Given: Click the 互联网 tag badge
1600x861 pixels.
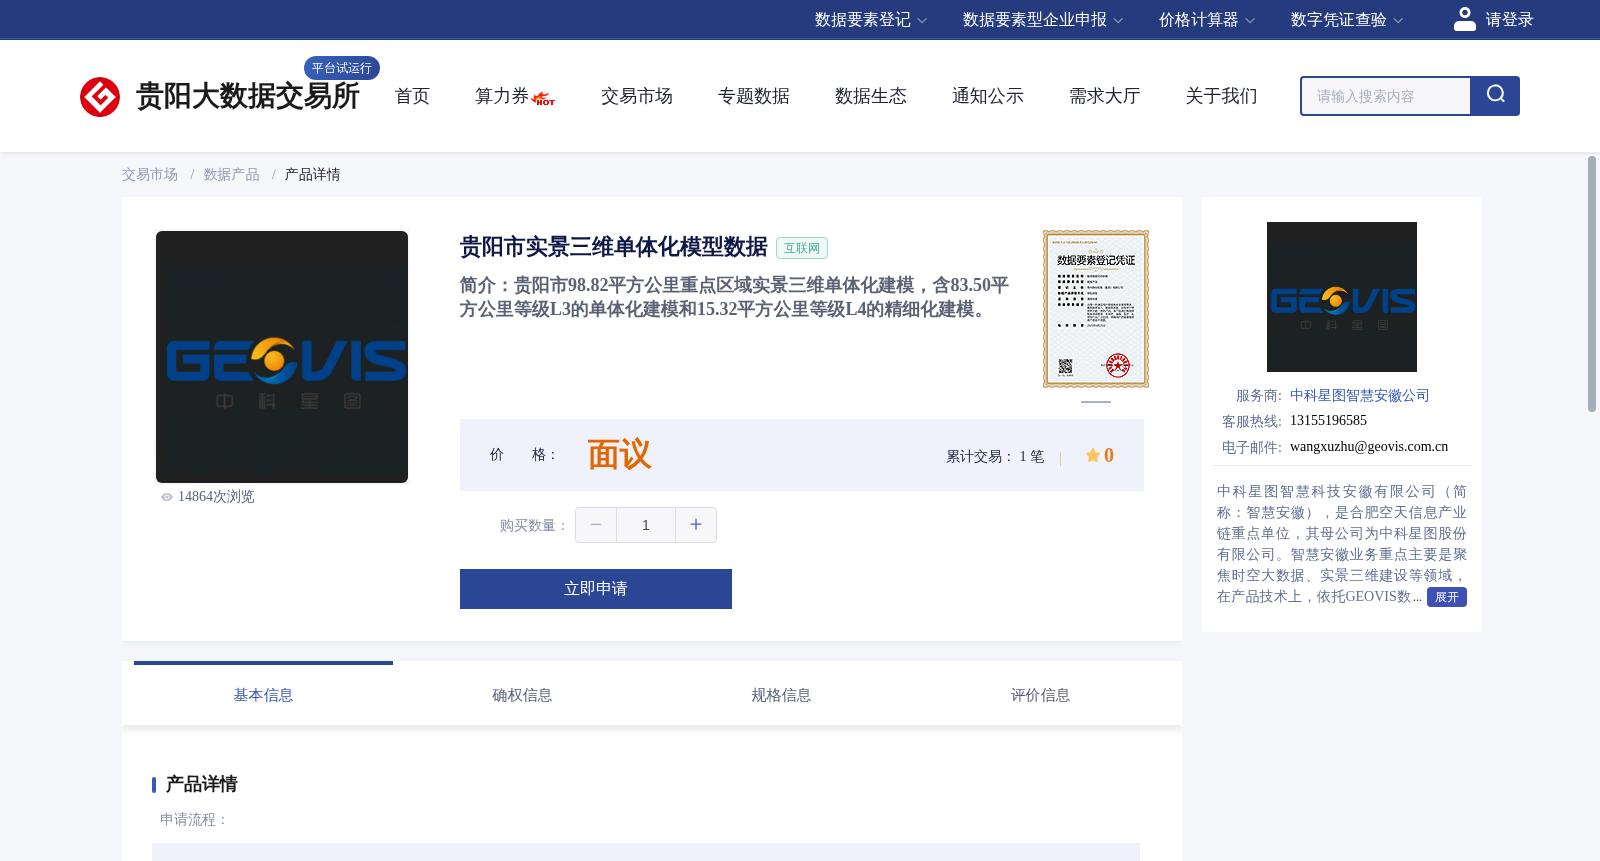Looking at the screenshot, I should 802,248.
